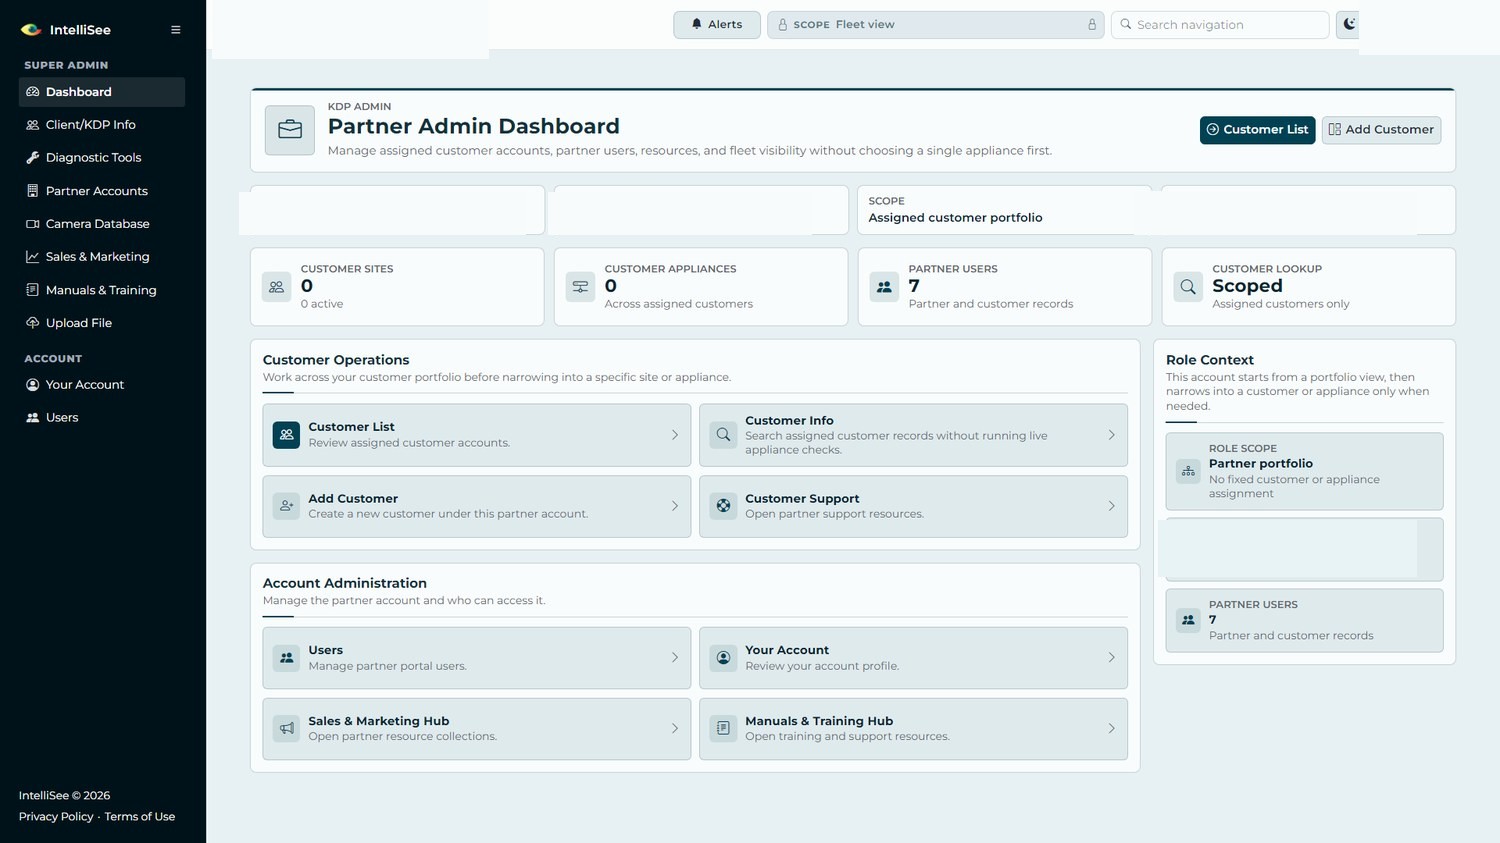Image resolution: width=1500 pixels, height=843 pixels.
Task: Open the Customer Support card title
Action: pyautogui.click(x=802, y=499)
